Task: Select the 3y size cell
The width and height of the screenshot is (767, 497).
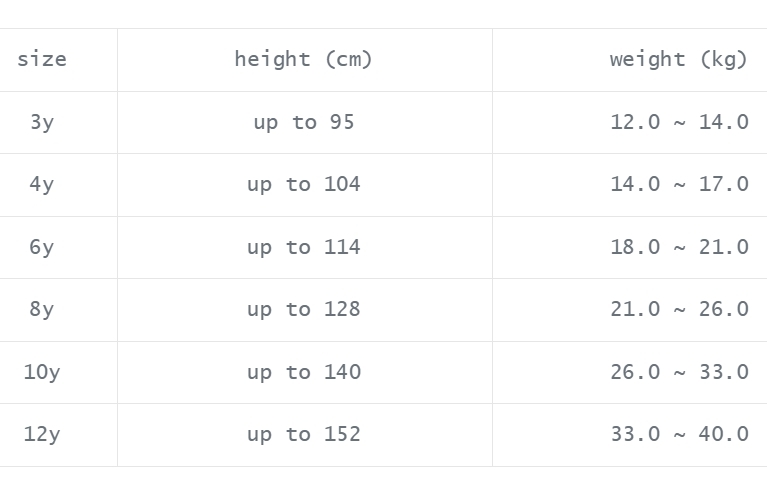Action: pos(42,122)
